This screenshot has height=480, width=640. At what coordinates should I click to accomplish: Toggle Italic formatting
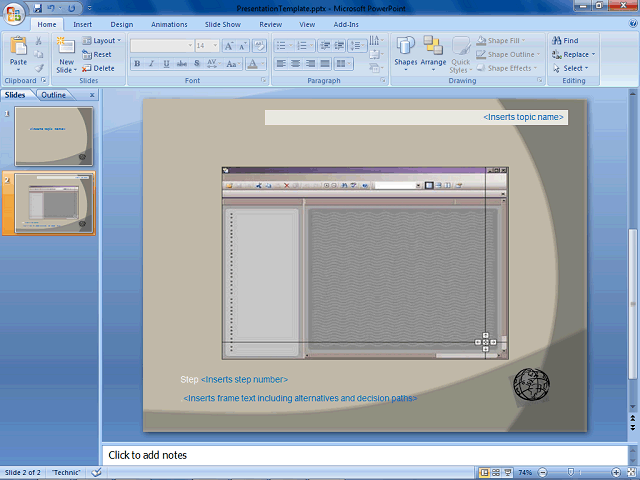coord(151,64)
